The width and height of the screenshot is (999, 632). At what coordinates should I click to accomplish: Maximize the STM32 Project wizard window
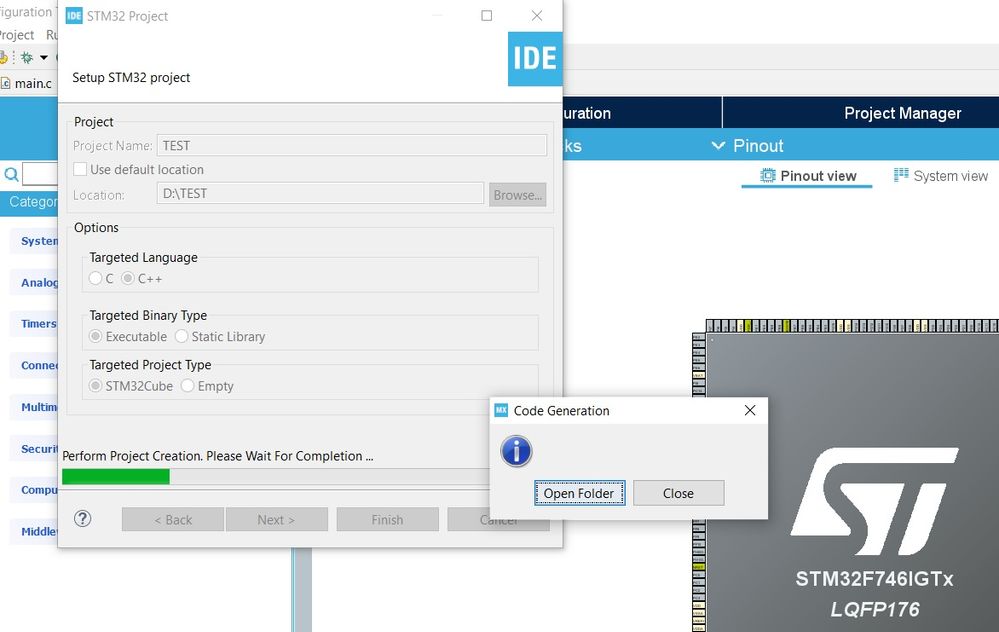click(x=486, y=15)
